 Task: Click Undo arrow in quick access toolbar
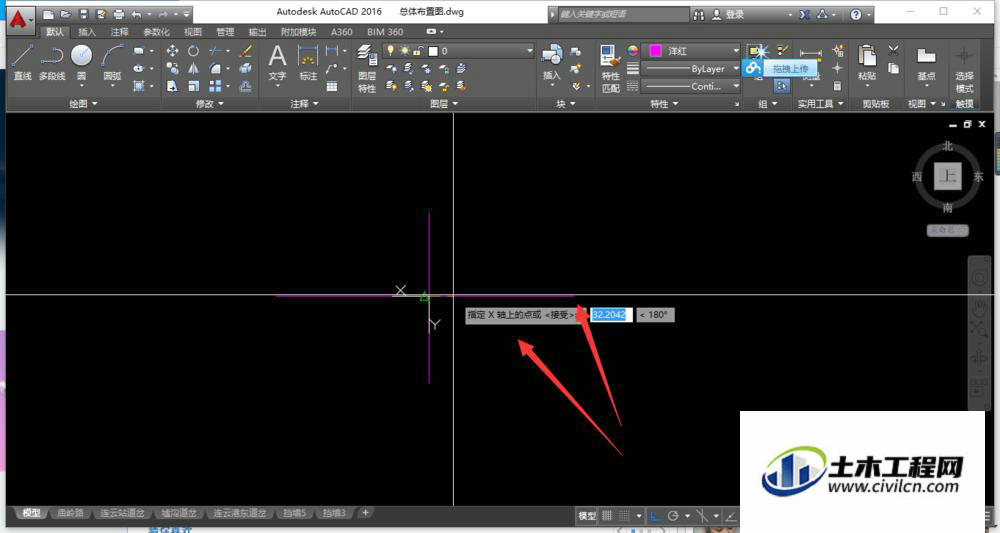click(136, 14)
